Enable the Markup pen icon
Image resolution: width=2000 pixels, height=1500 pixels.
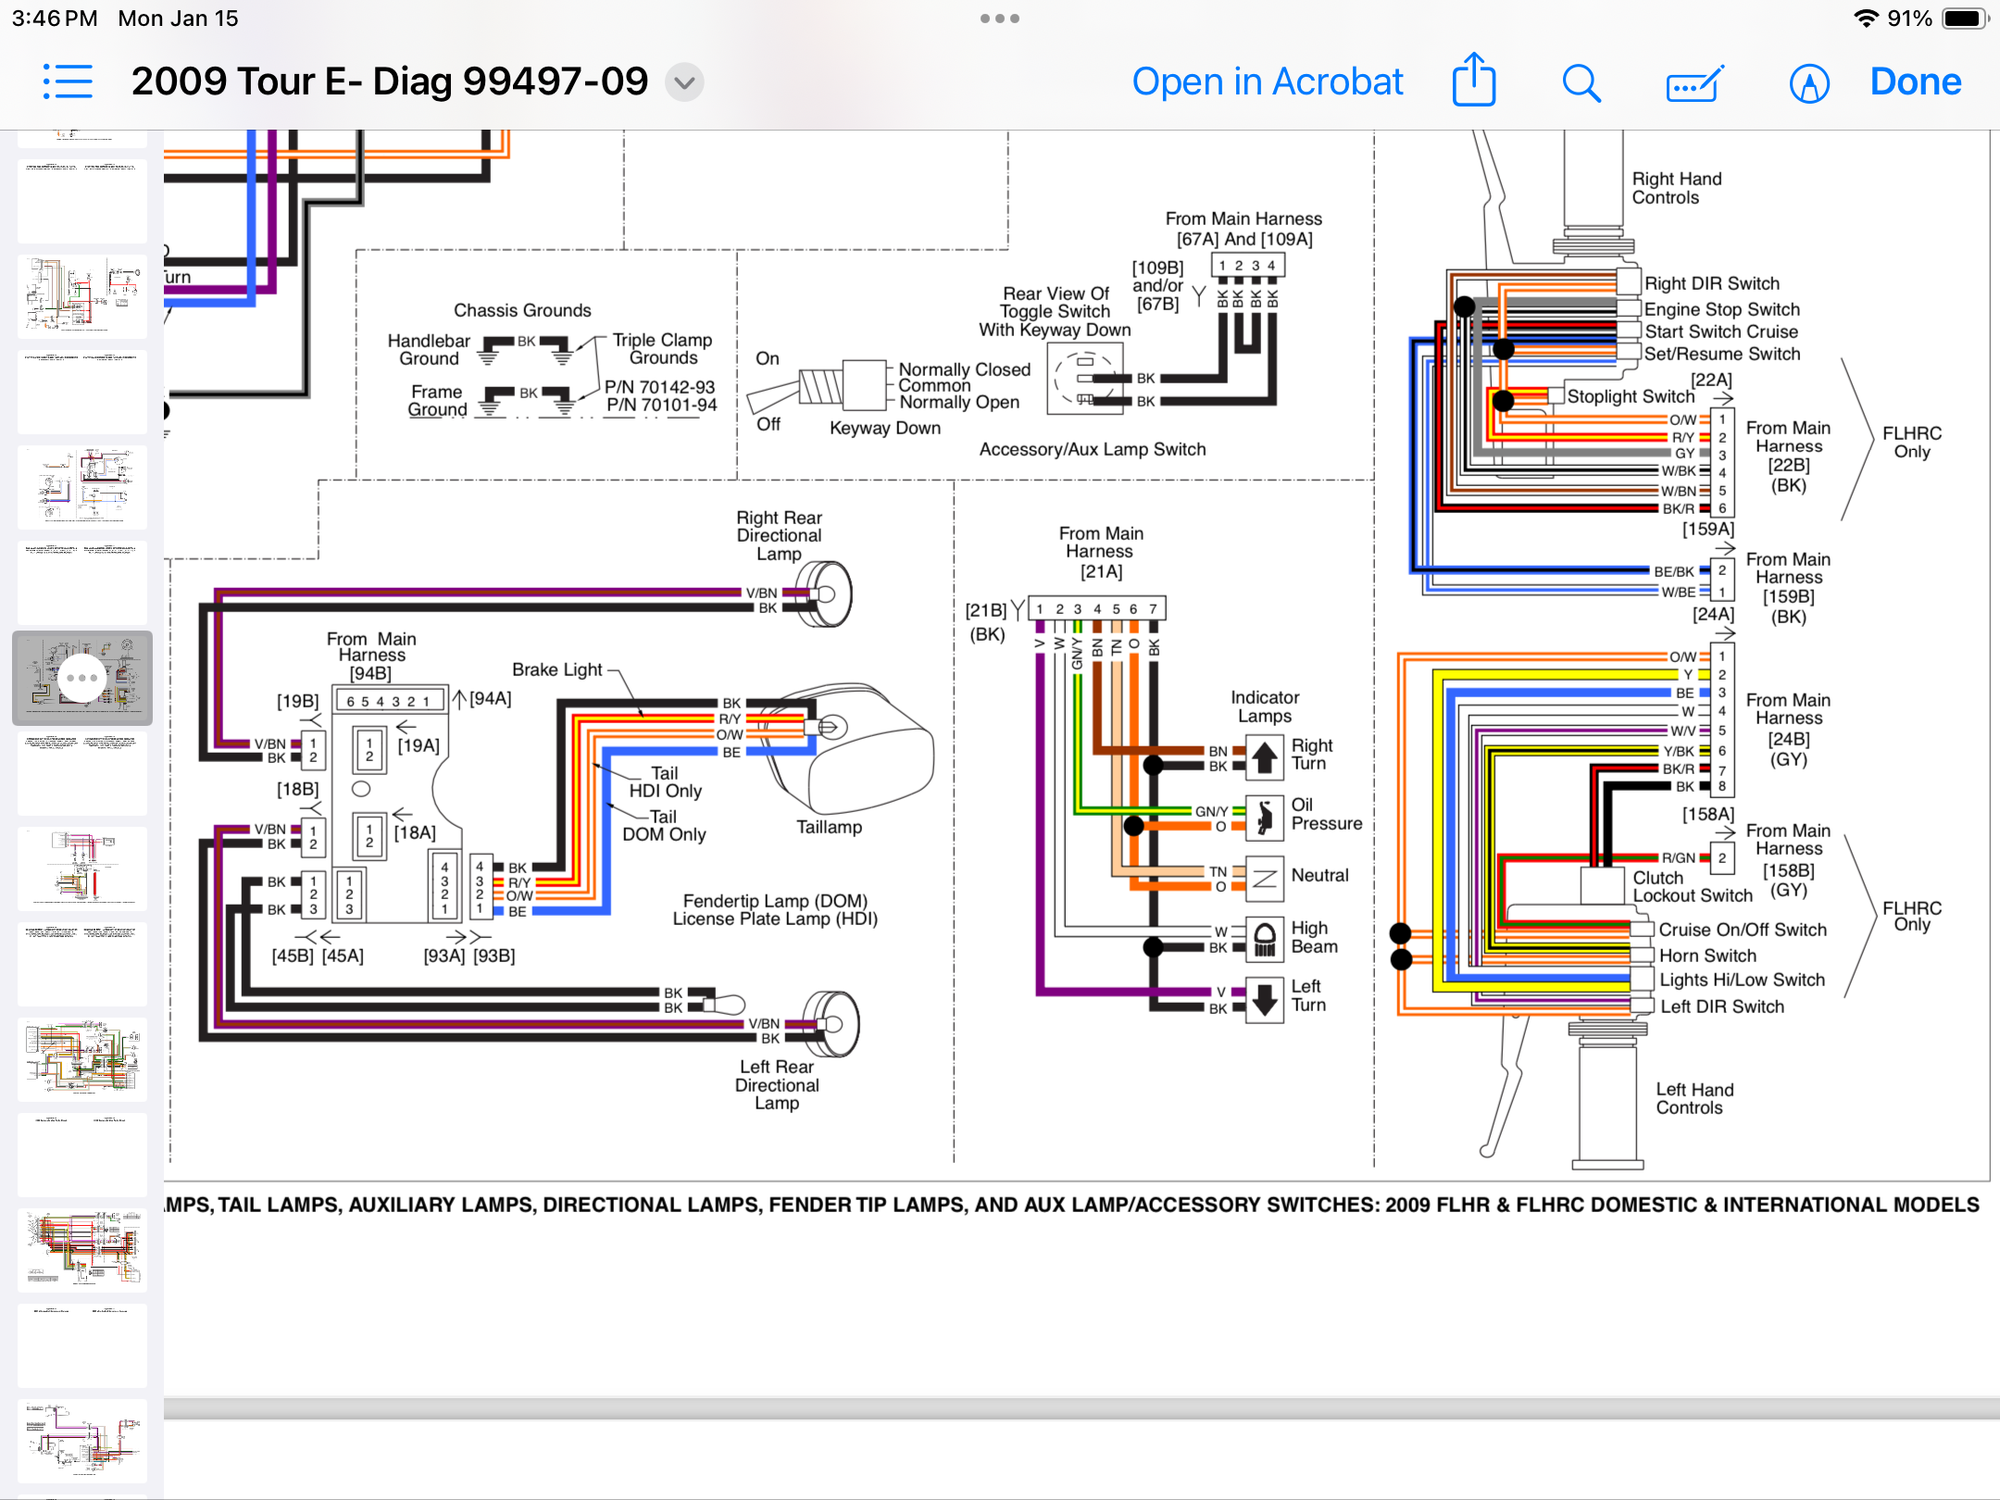1808,84
